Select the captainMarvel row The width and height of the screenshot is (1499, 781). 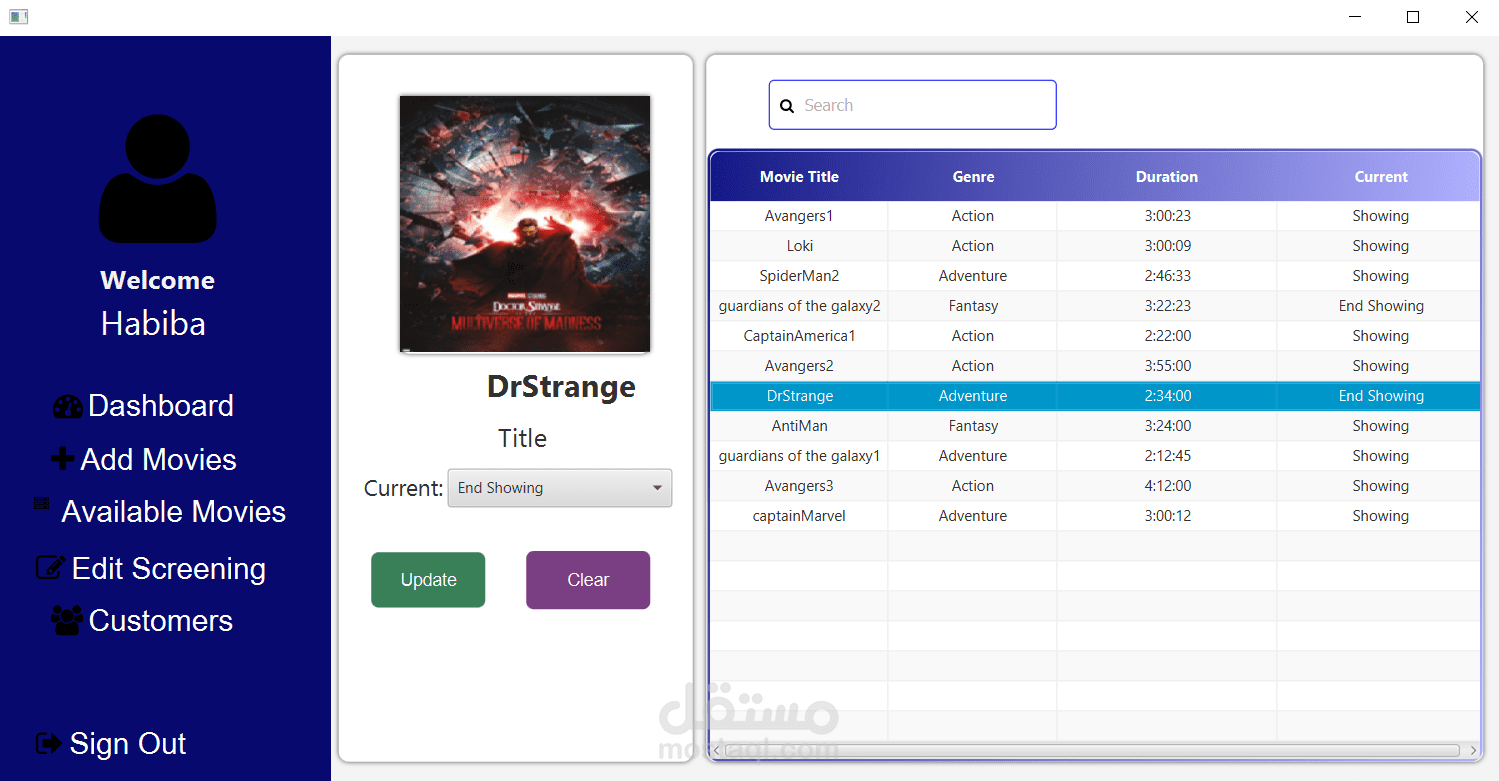[1095, 516]
